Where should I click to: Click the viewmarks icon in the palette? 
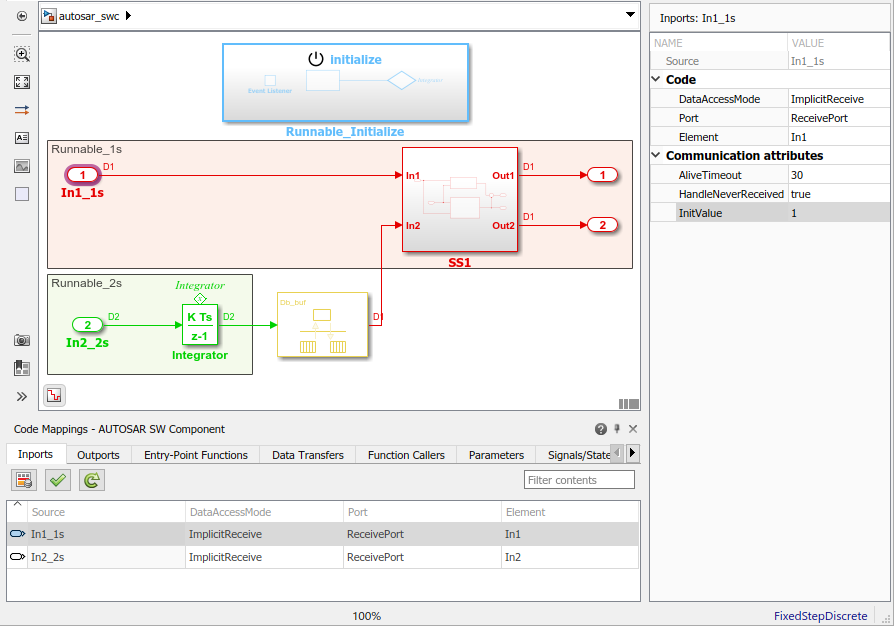point(22,368)
